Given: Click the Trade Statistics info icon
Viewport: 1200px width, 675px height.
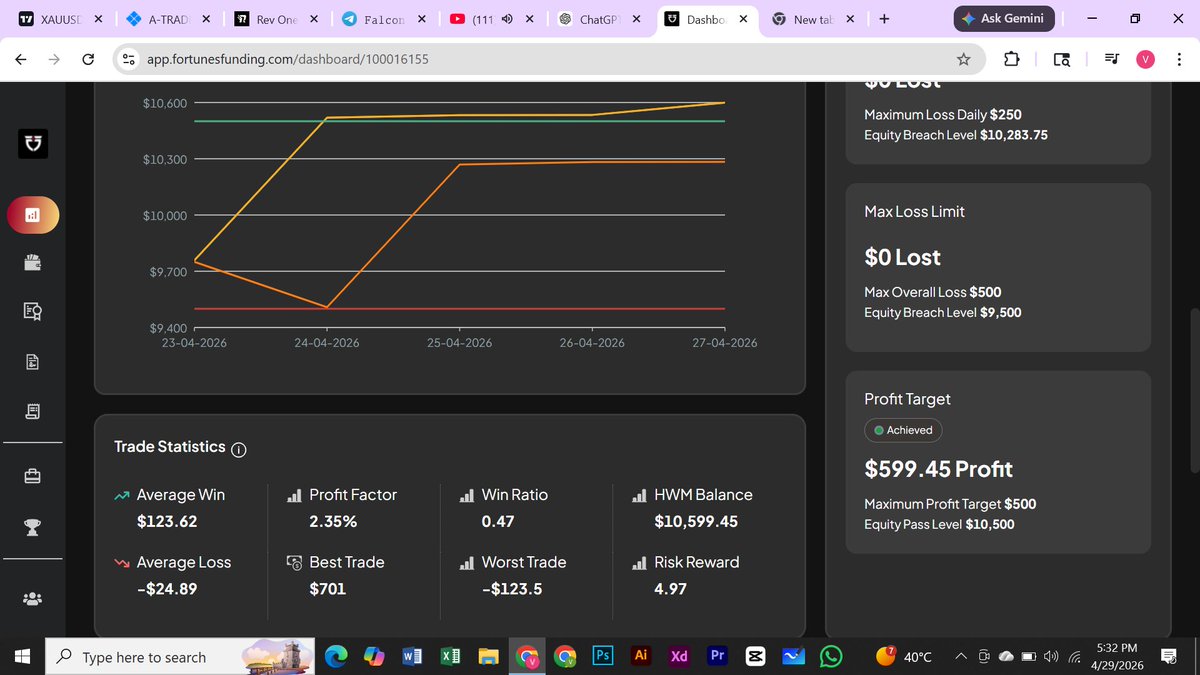Looking at the screenshot, I should click(x=239, y=450).
